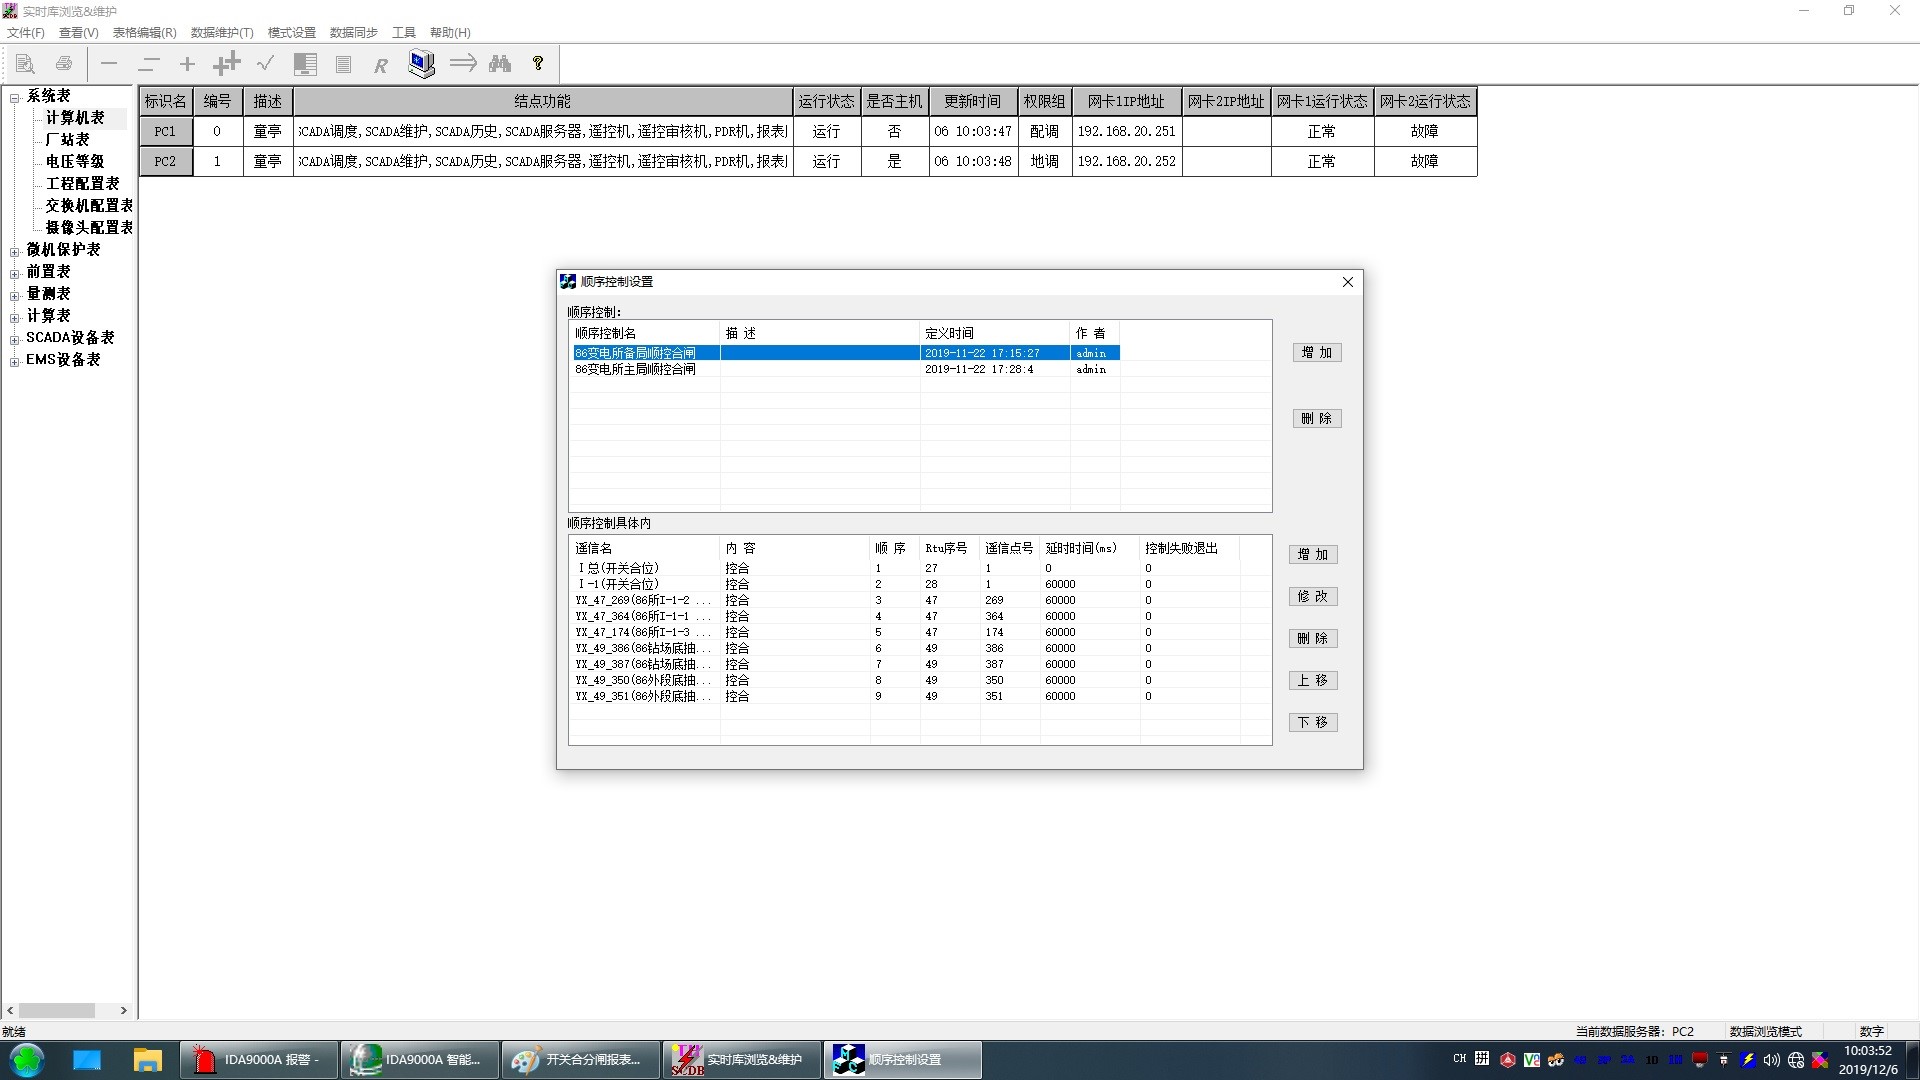This screenshot has width=1920, height=1080.
Task: Click the italic R toolbar icon
Action: [380, 66]
